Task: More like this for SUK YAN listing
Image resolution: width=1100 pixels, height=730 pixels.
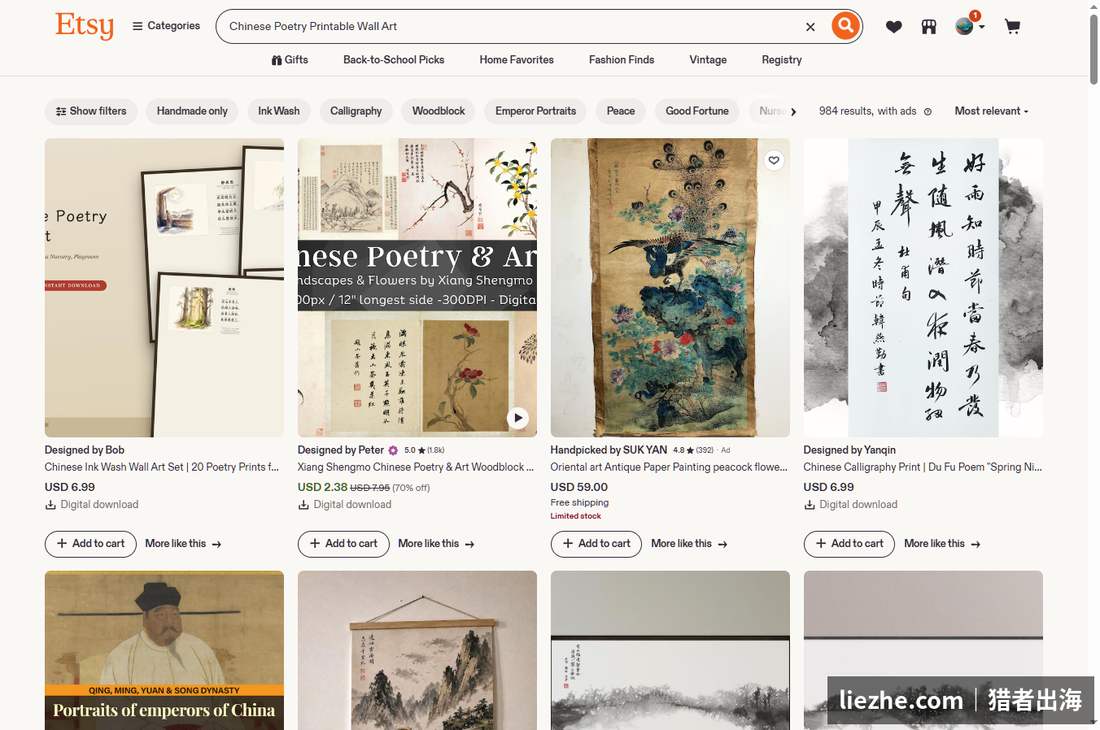Action: point(689,543)
